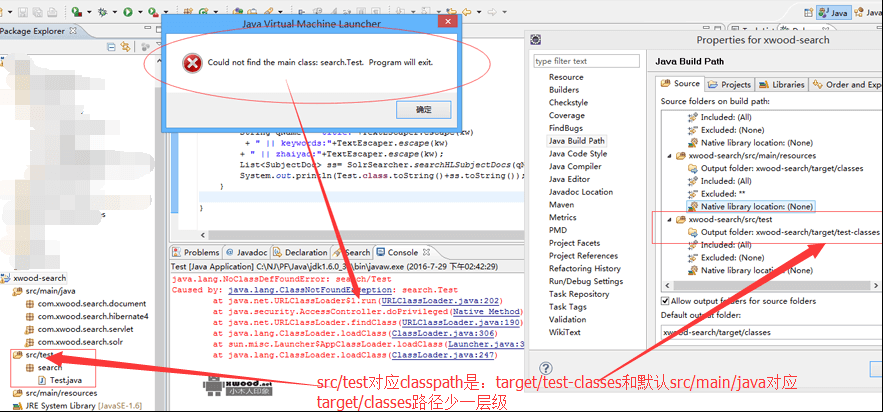Close the Console view tab
This screenshot has height=412, width=883.
[426, 252]
